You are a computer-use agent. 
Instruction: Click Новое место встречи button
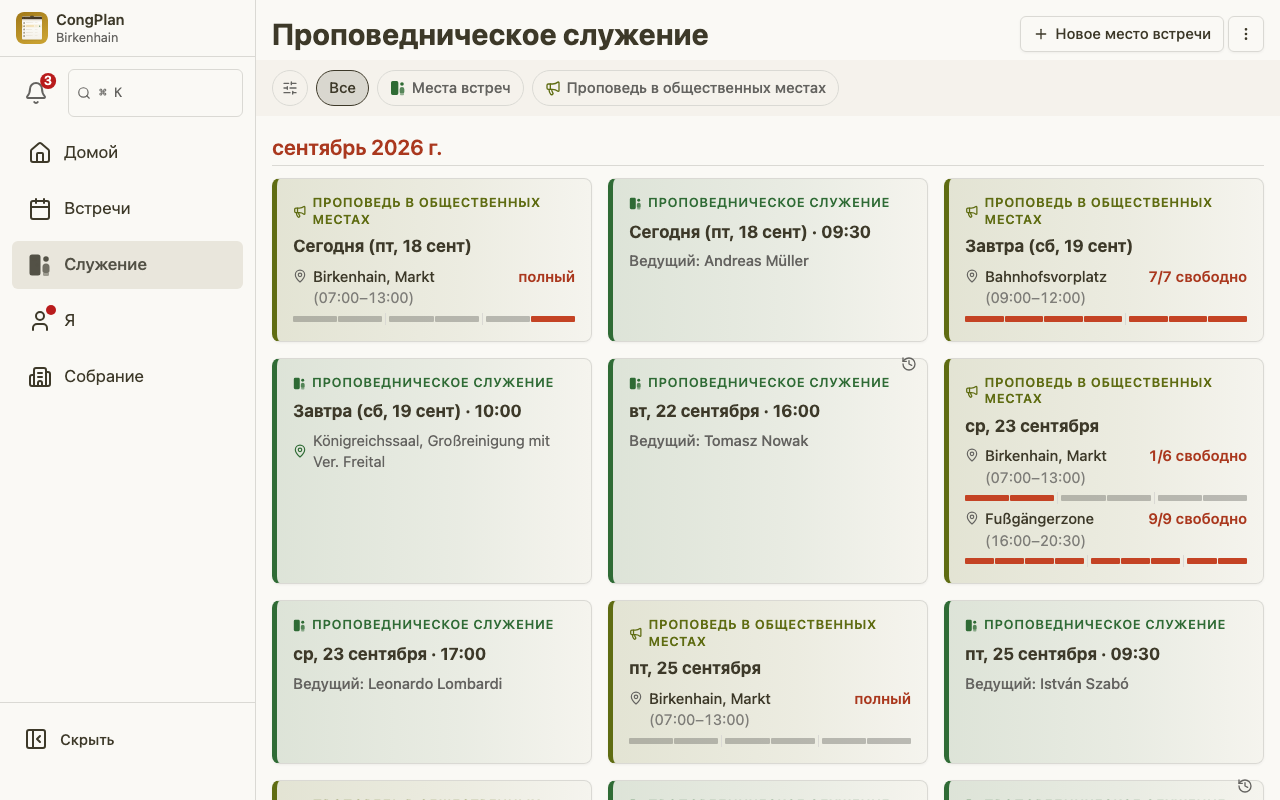pyautogui.click(x=1122, y=34)
